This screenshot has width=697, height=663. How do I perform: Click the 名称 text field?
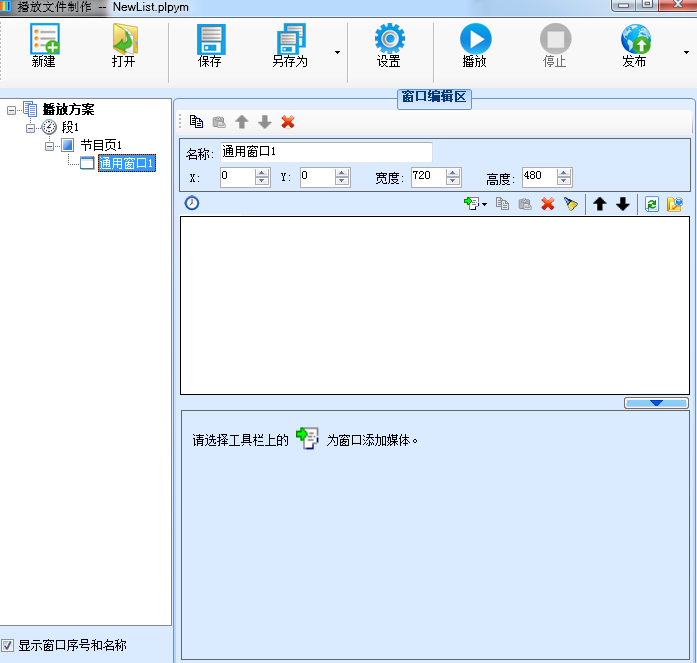(326, 152)
